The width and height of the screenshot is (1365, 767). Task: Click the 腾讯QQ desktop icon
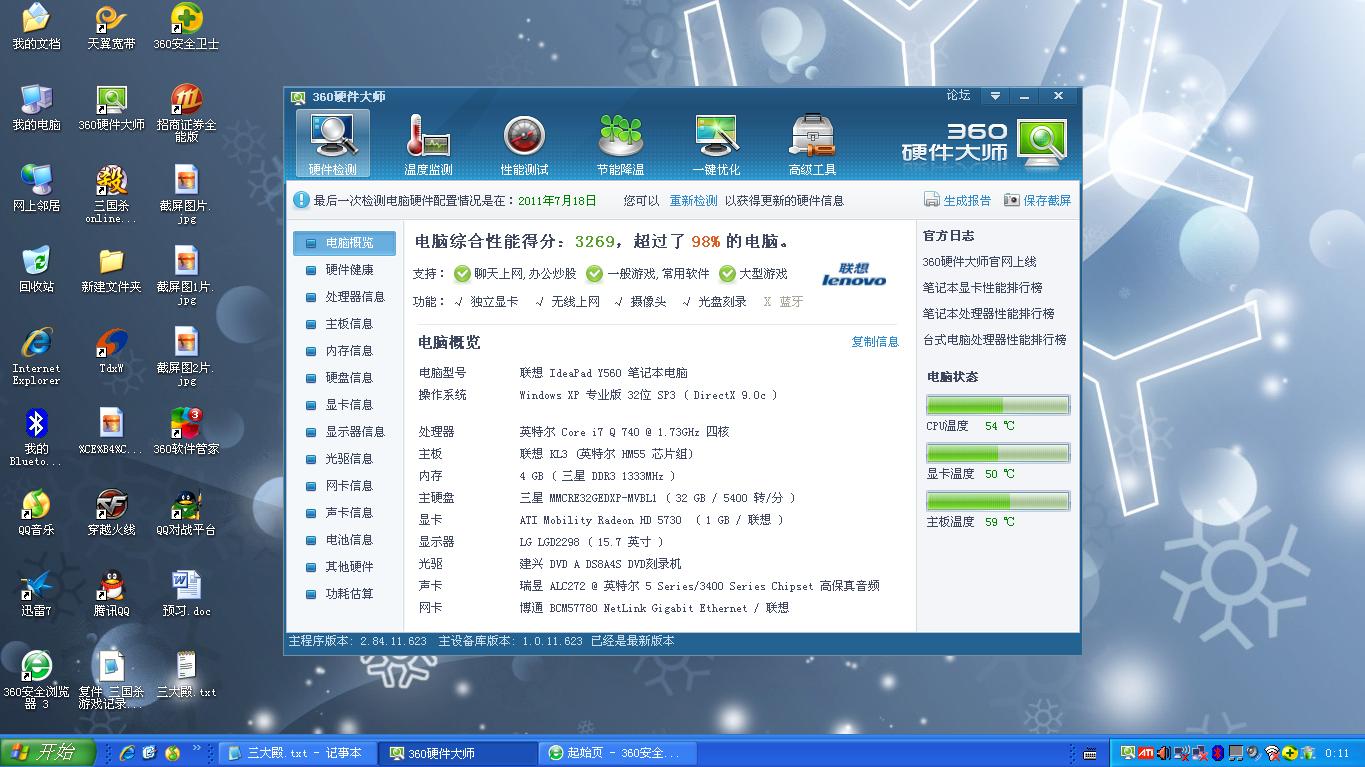point(111,594)
